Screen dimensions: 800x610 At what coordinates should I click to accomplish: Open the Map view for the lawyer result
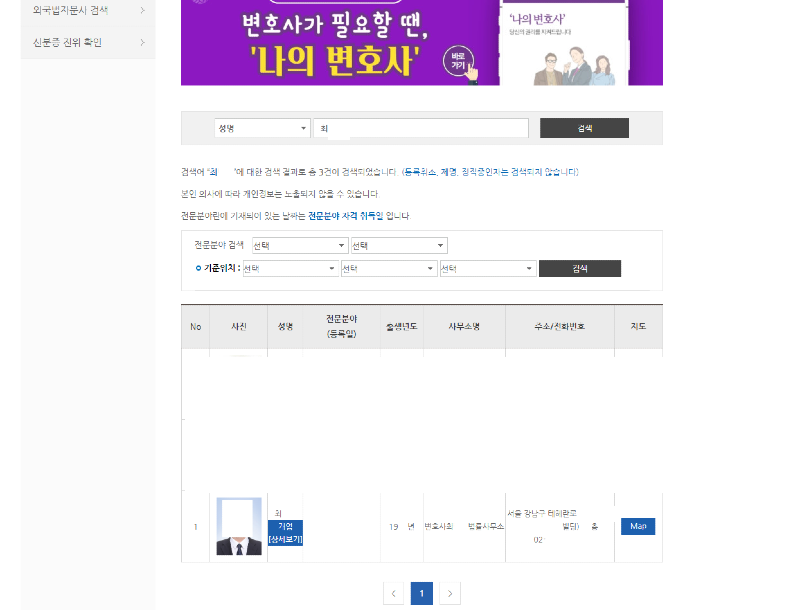pos(637,526)
